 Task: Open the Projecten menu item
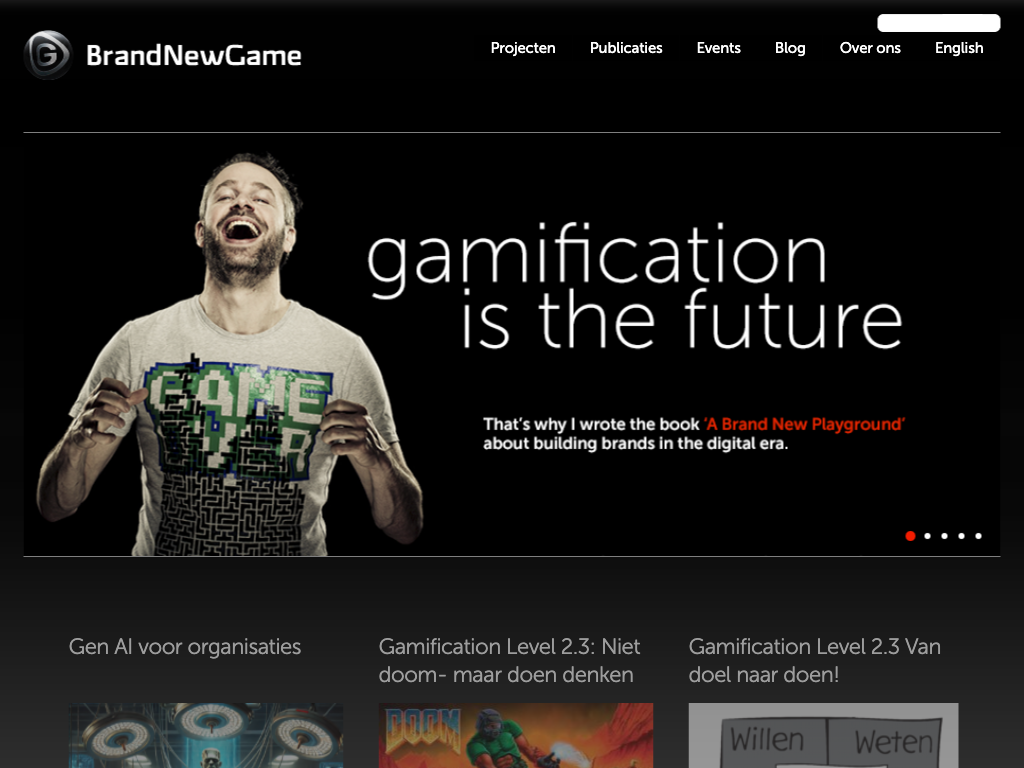[522, 48]
